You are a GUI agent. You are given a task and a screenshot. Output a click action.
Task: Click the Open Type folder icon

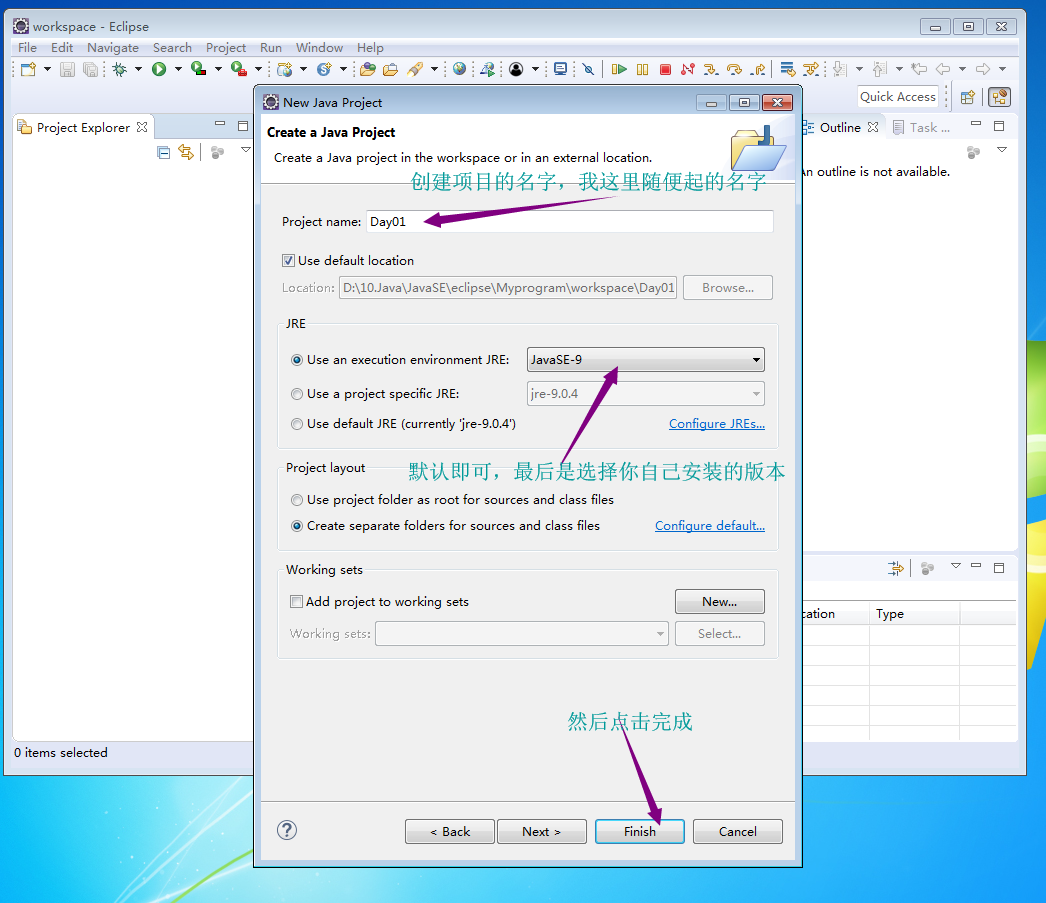pyautogui.click(x=368, y=69)
